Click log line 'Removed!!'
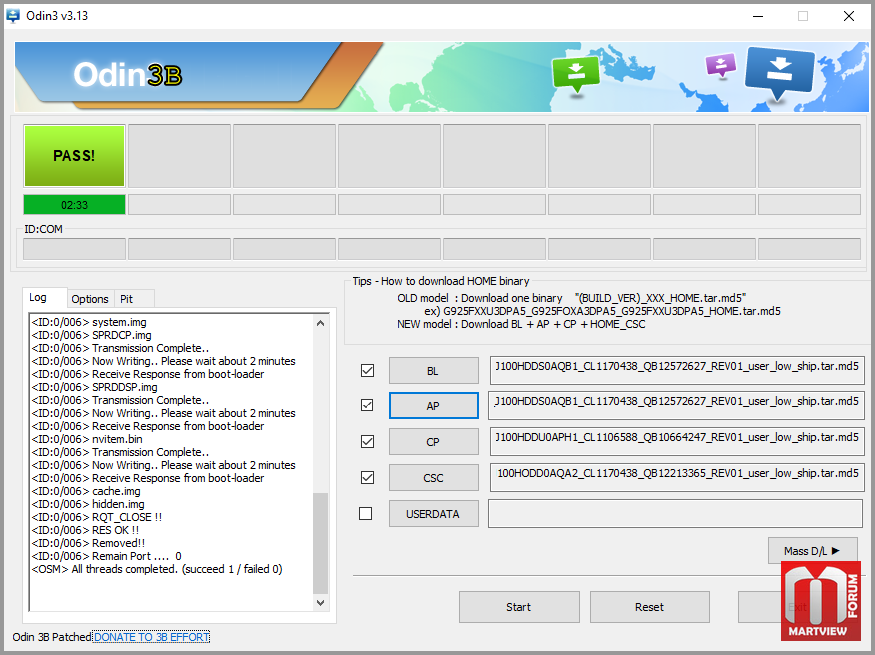This screenshot has width=875, height=655. [x=88, y=543]
